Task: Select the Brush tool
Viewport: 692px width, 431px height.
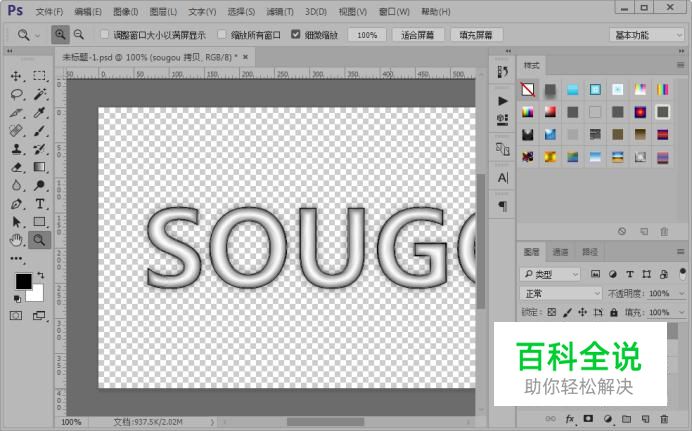Action: pyautogui.click(x=39, y=131)
